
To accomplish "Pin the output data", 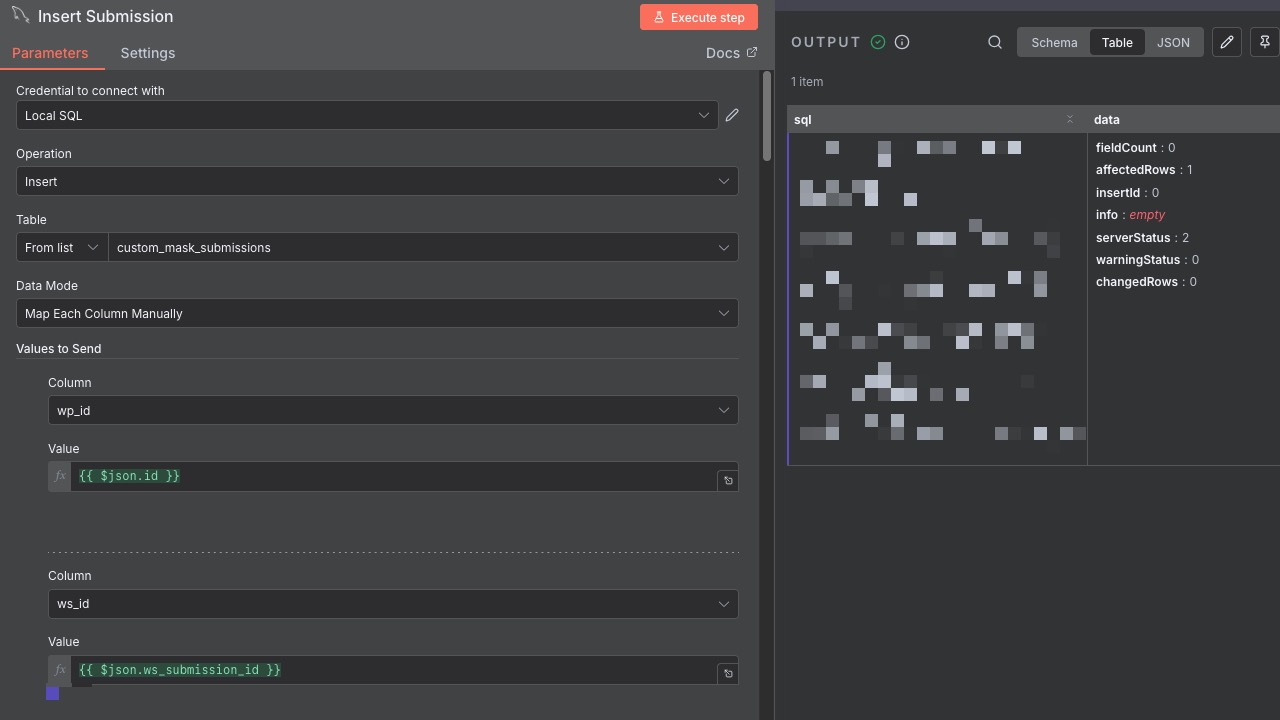I will pos(1265,42).
